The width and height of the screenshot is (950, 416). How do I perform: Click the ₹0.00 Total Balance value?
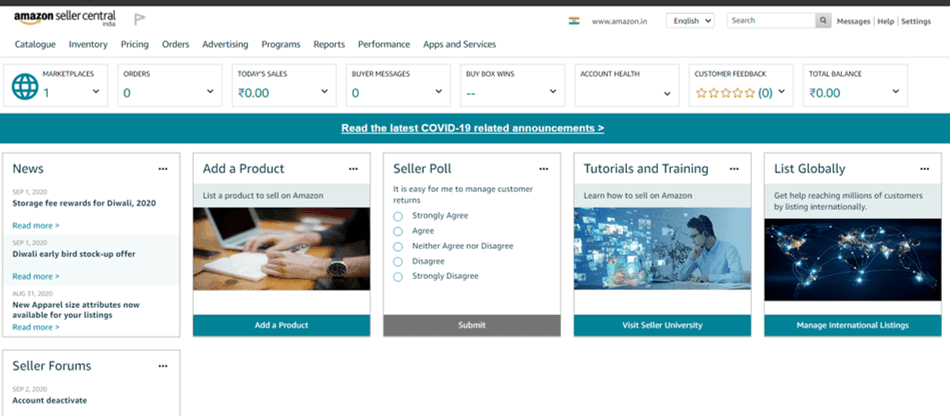coord(825,93)
